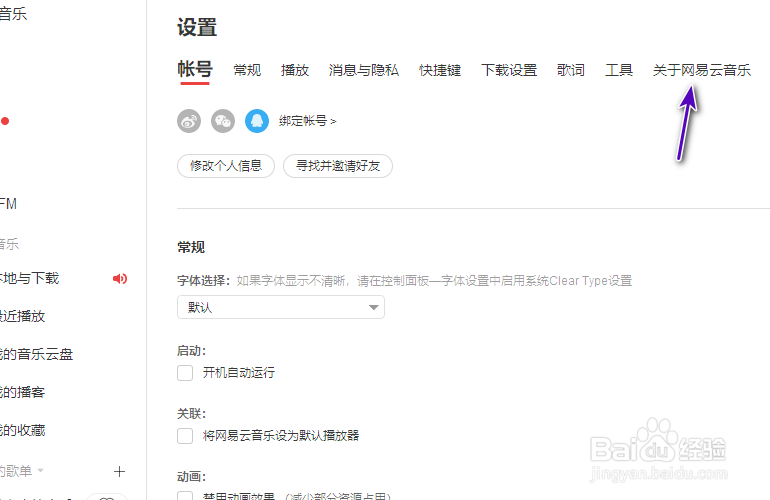Click the Weibo account binding icon
This screenshot has height=500, width=770.
coord(189,121)
